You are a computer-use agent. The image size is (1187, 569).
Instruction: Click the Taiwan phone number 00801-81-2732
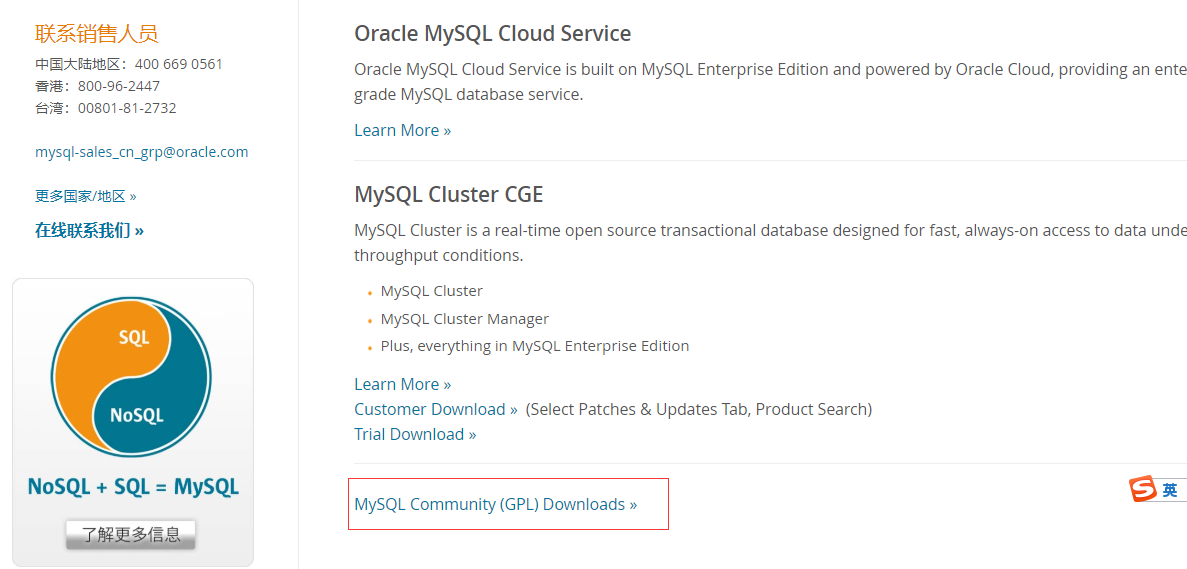[x=126, y=108]
